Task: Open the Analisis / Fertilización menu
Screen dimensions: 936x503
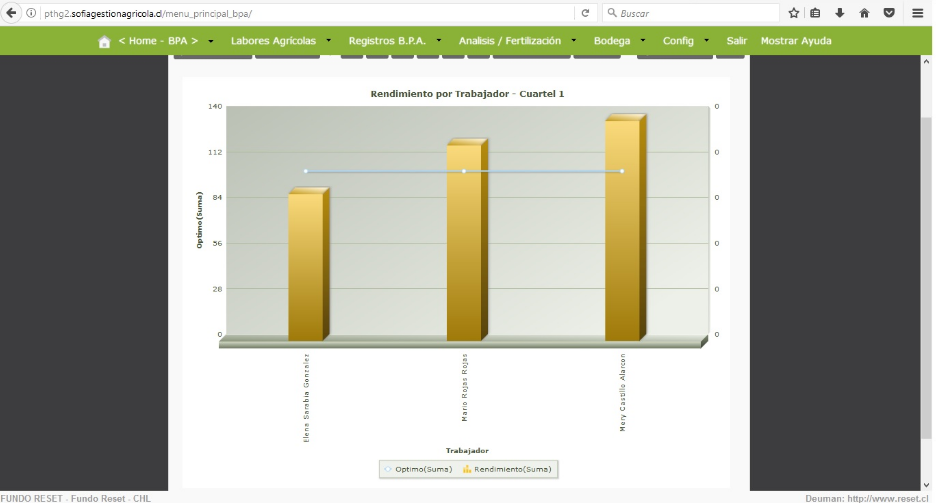Action: click(510, 41)
